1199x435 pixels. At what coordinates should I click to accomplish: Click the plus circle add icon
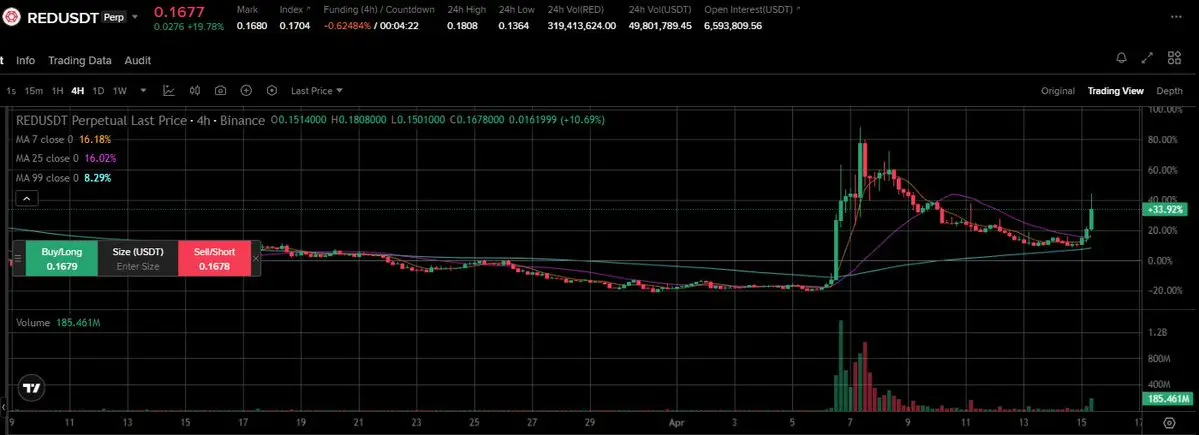(x=246, y=90)
